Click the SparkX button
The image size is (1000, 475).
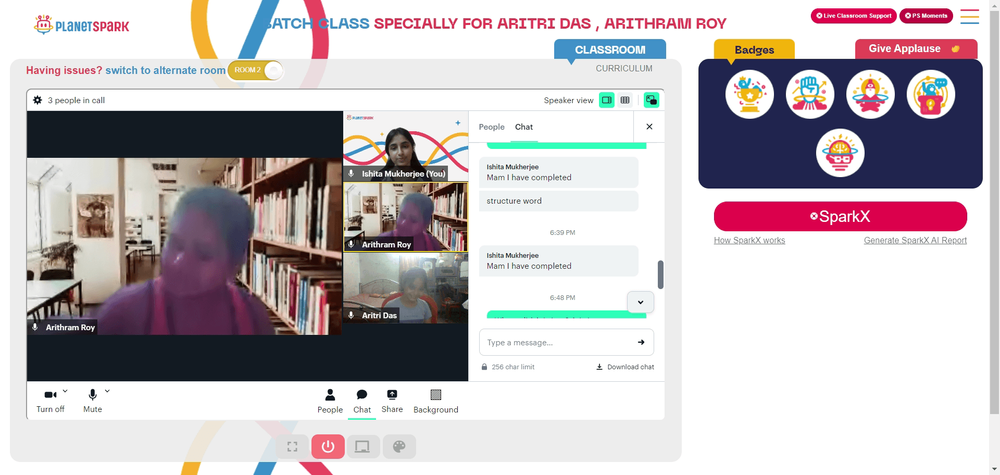pos(840,216)
